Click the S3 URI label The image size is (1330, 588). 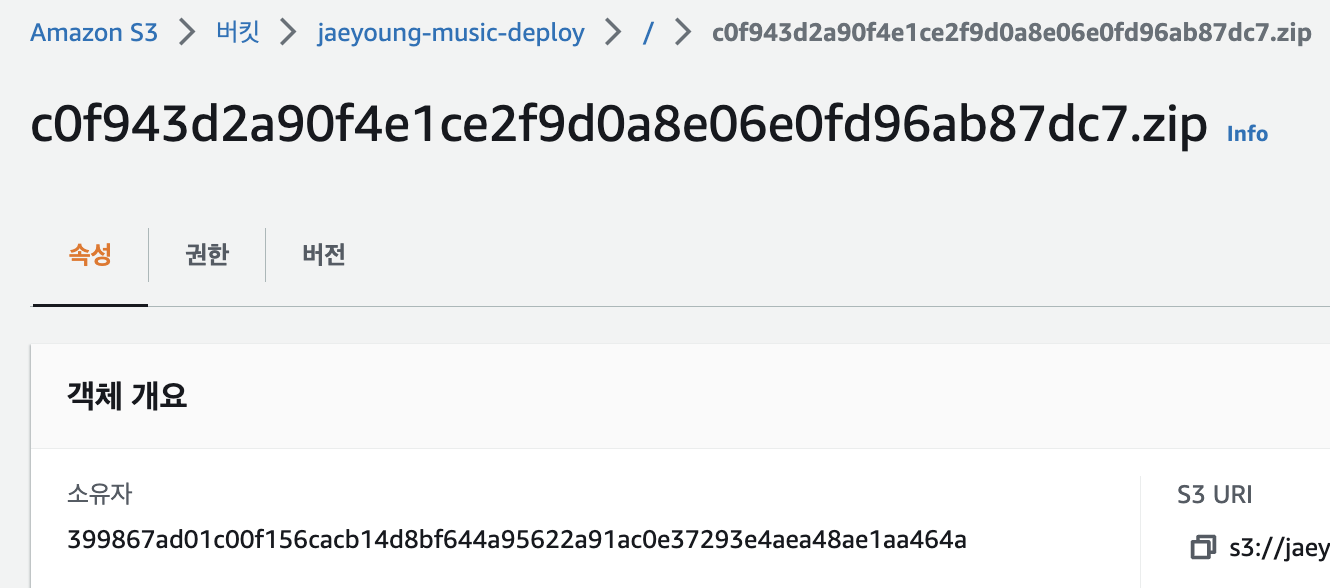[x=1213, y=494]
